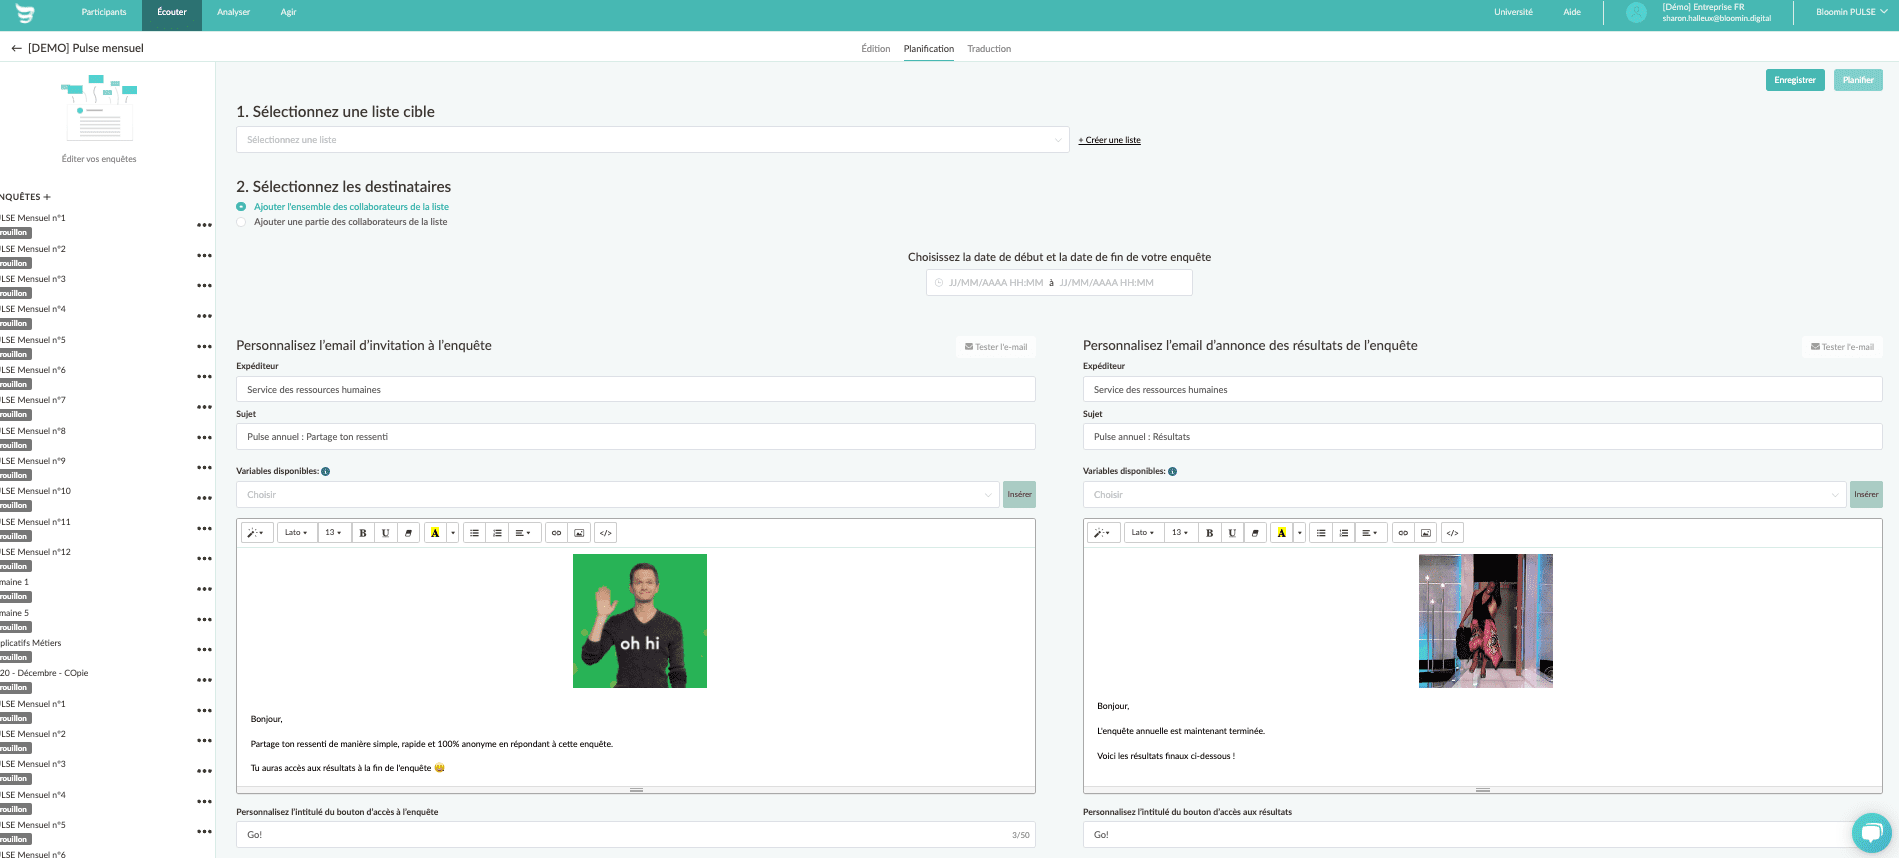Viewport: 1899px width, 858px height.
Task: Pick highlight color A in invitation editor
Action: (x=435, y=533)
